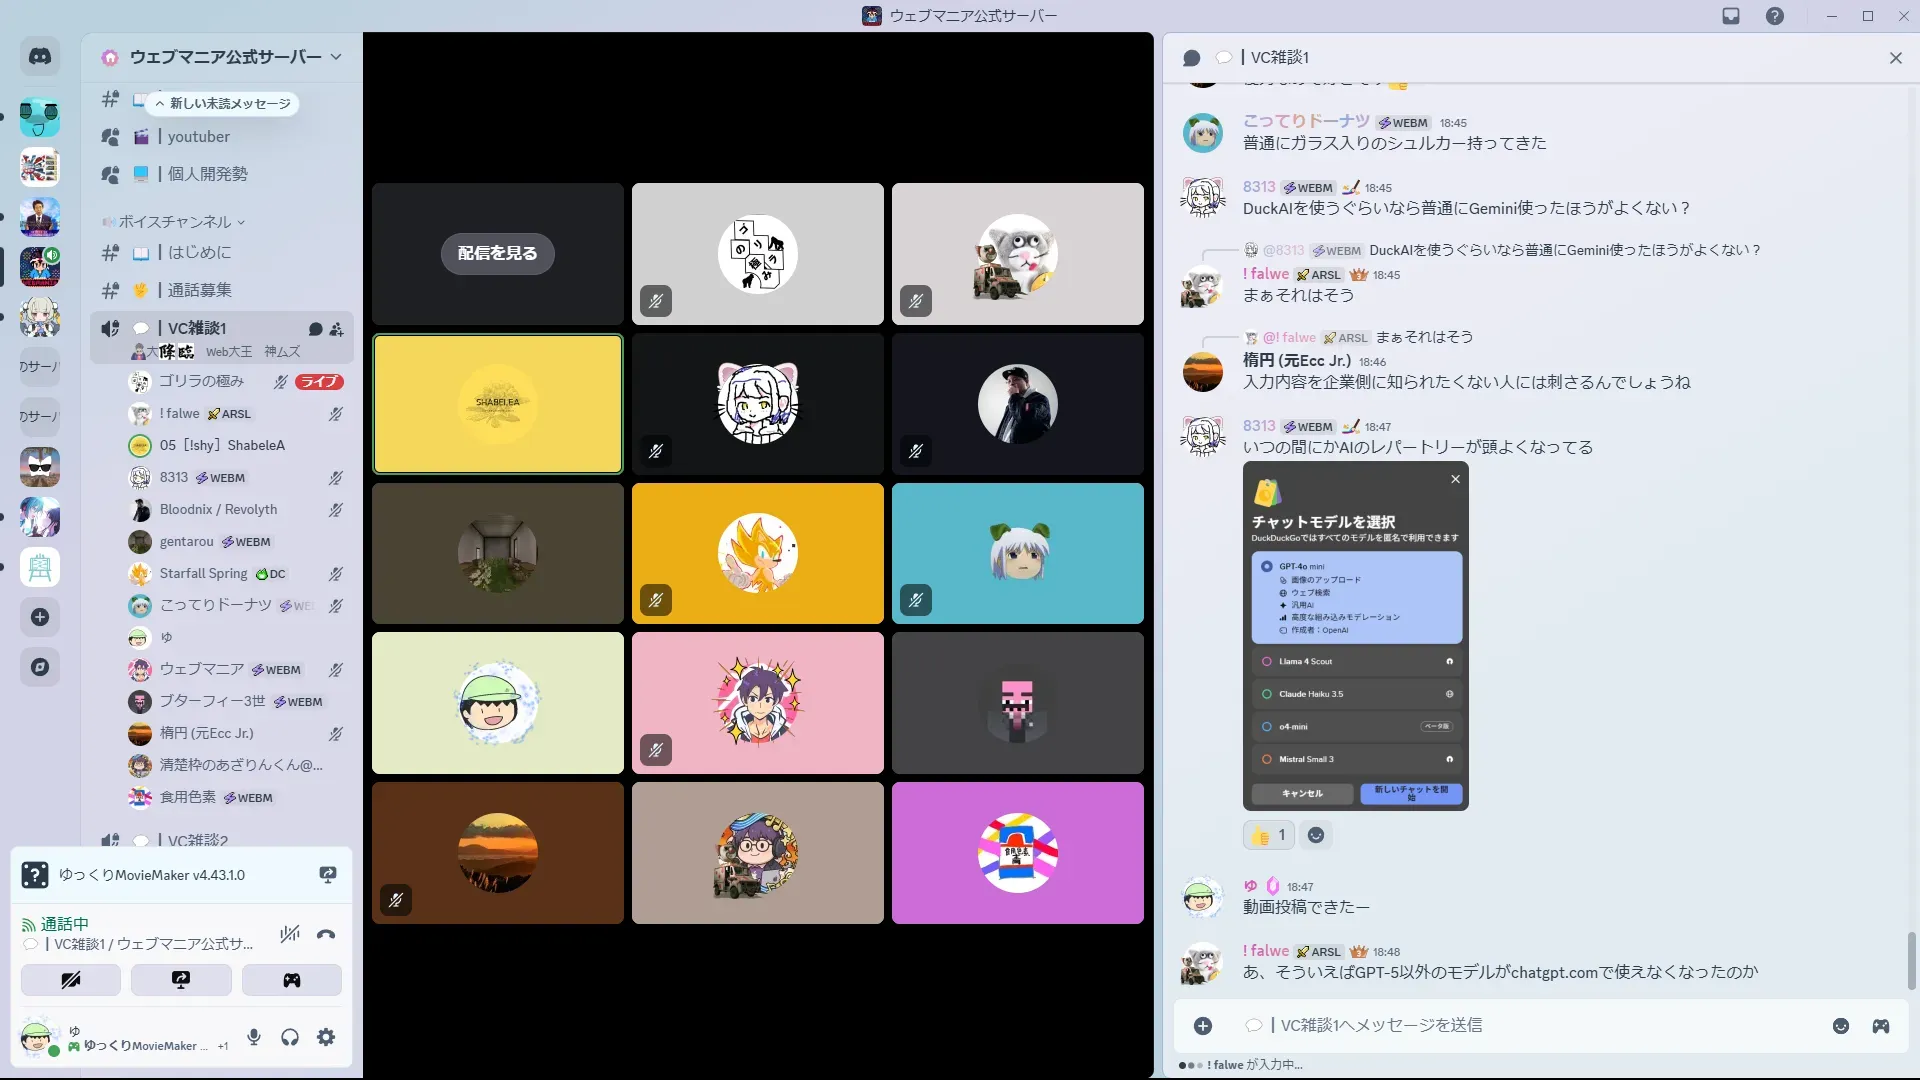
Task: Collapse the ボイスチャンネル category
Action: click(x=175, y=222)
